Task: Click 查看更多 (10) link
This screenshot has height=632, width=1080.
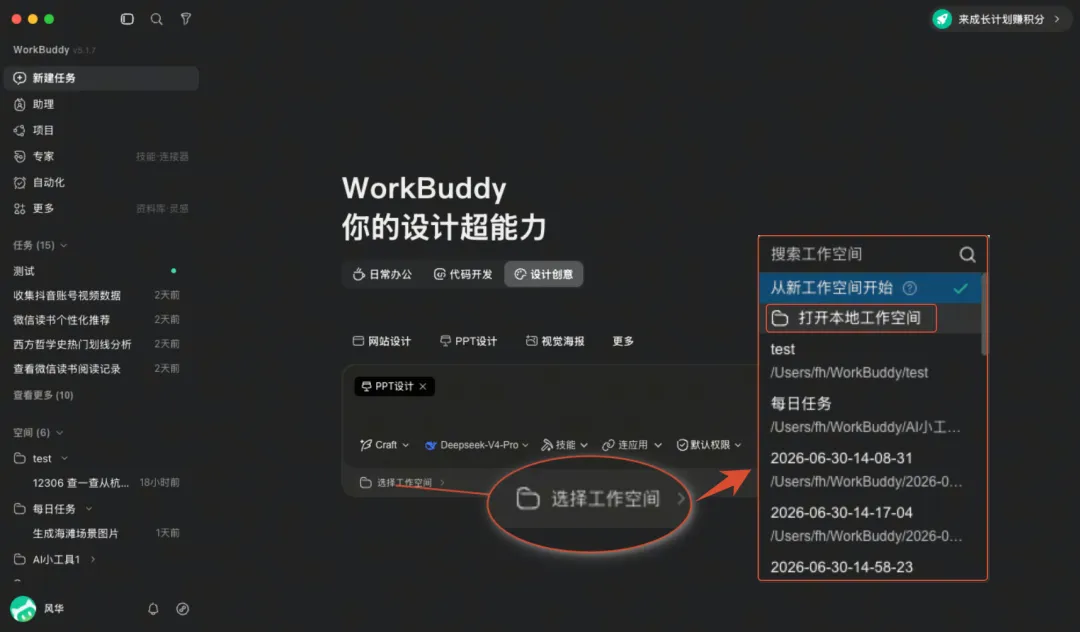Action: click(43, 395)
